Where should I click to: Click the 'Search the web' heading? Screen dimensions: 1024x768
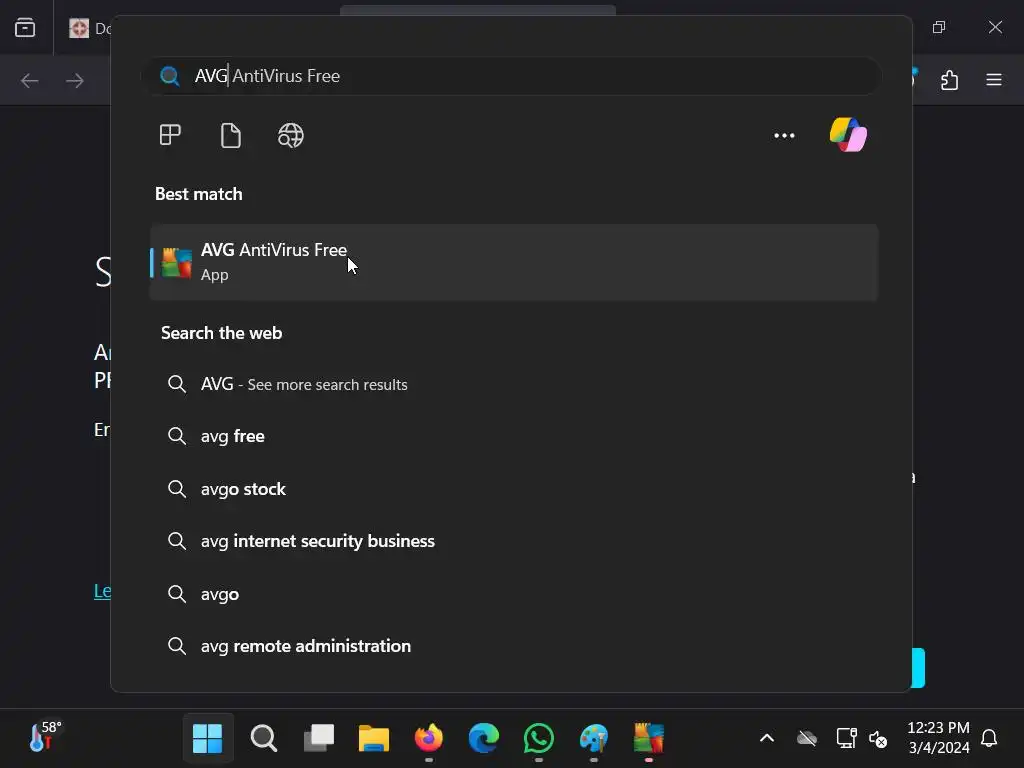pos(221,333)
